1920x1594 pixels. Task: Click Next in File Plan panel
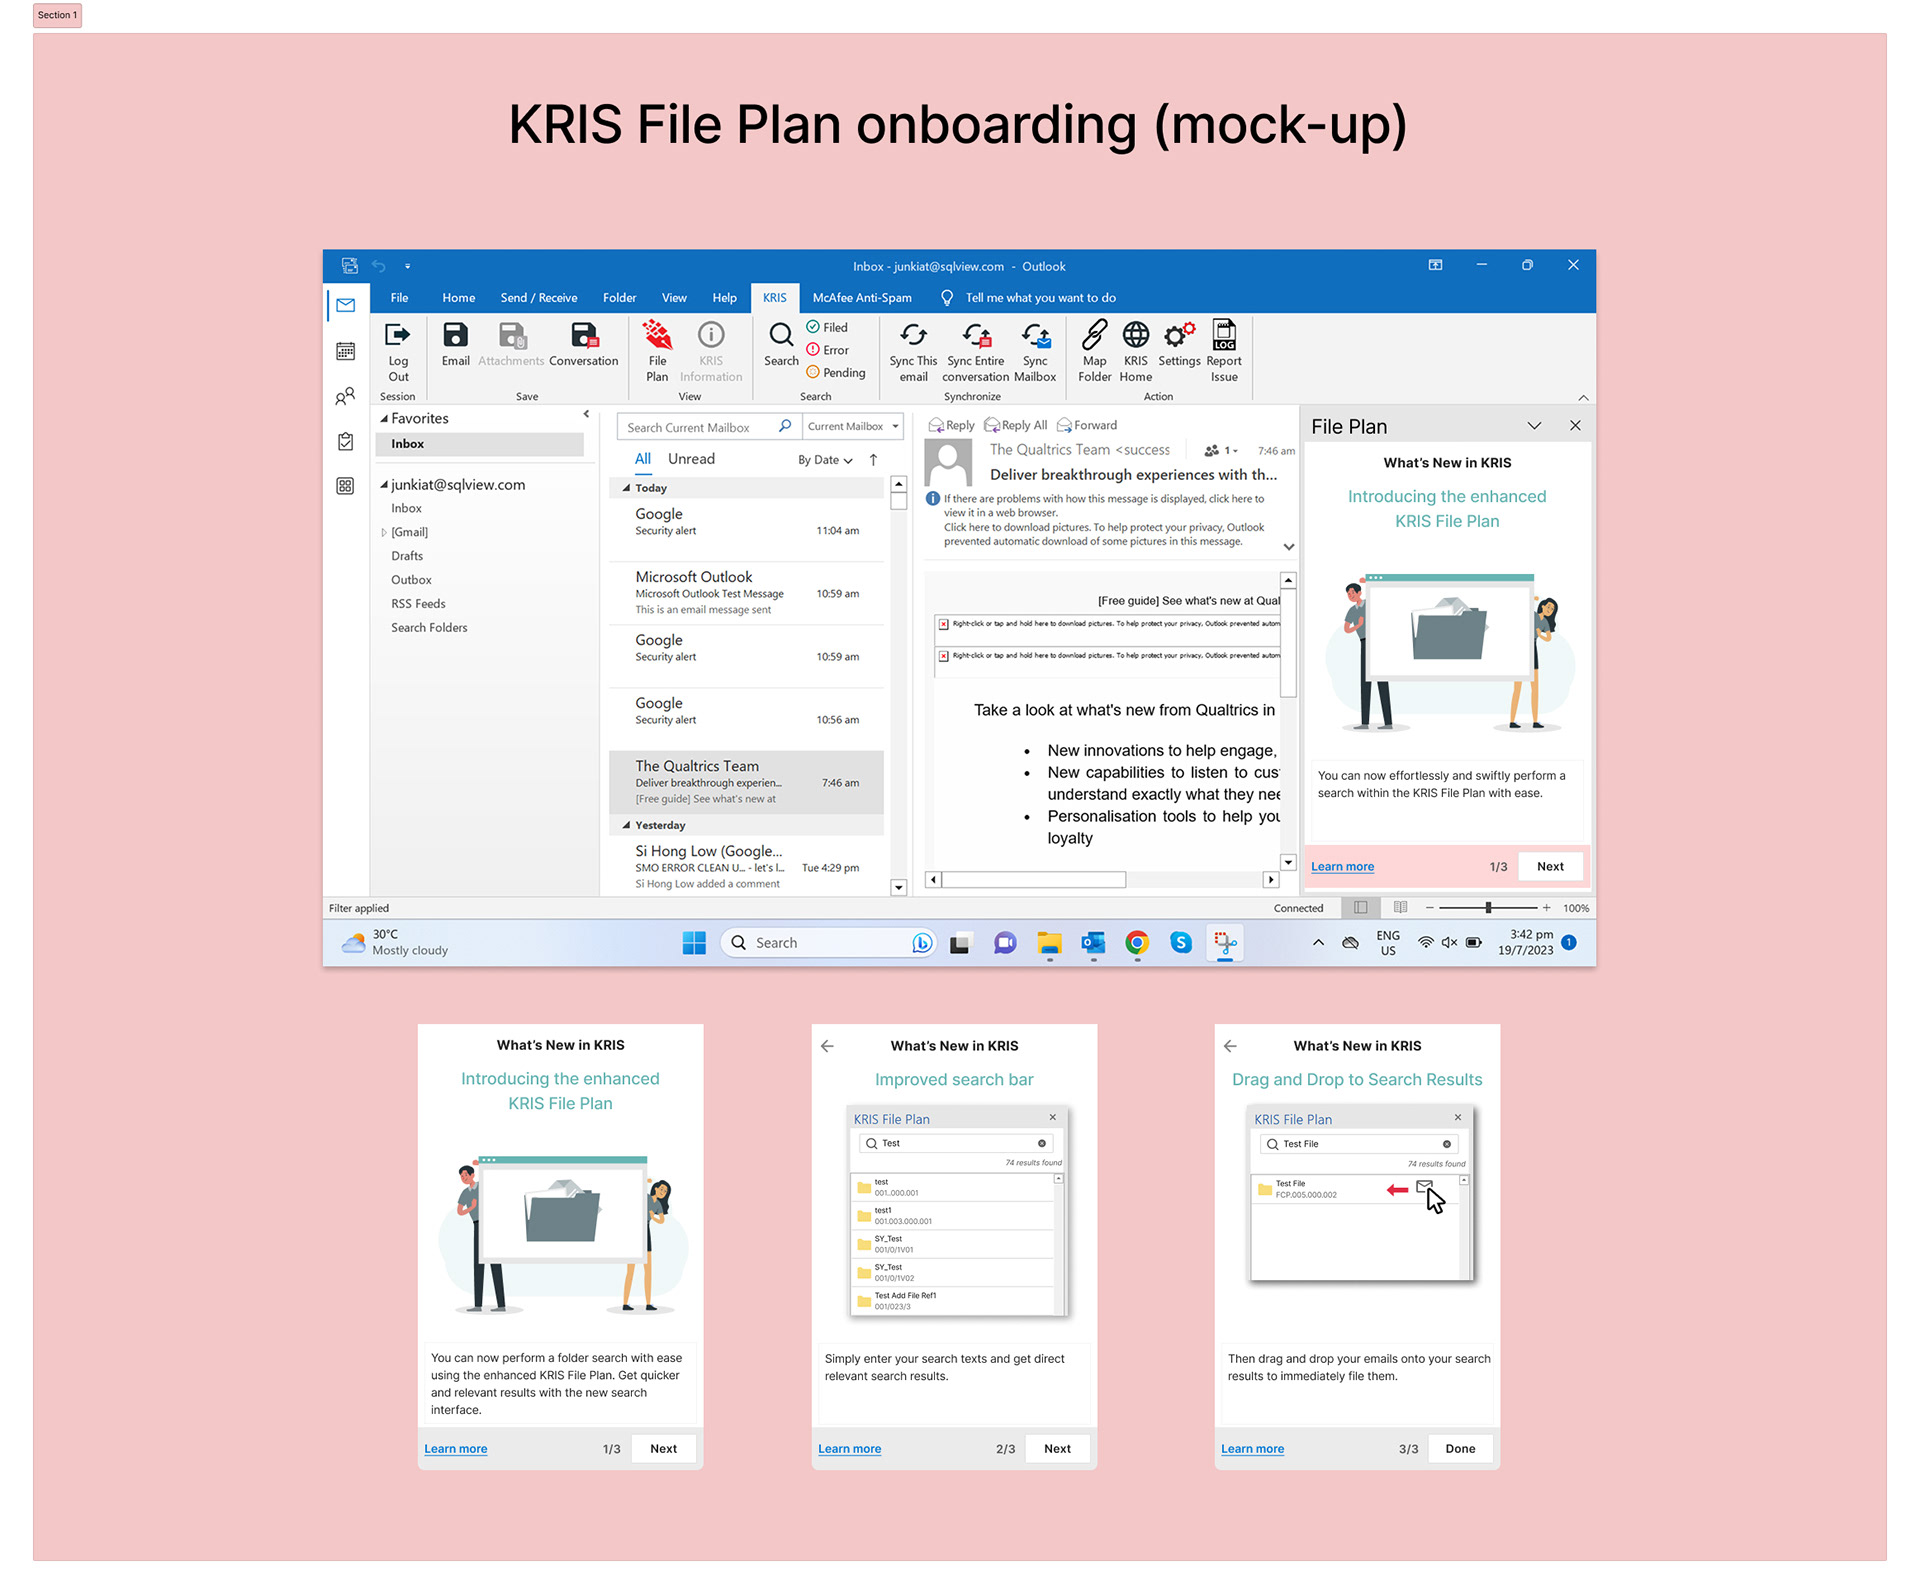1550,867
